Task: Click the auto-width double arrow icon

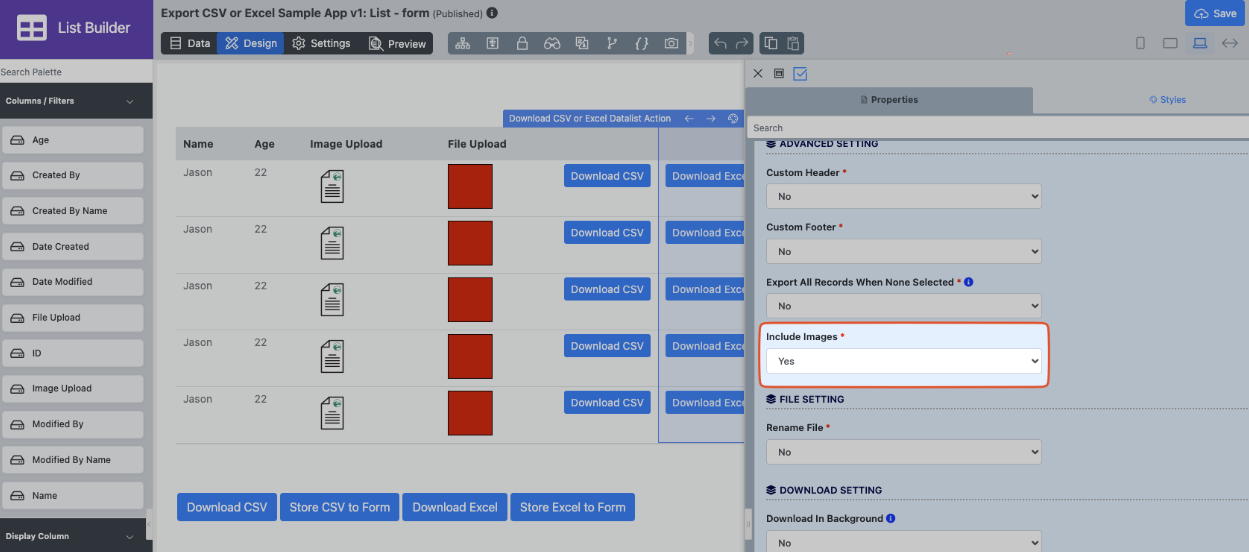Action: click(1230, 44)
